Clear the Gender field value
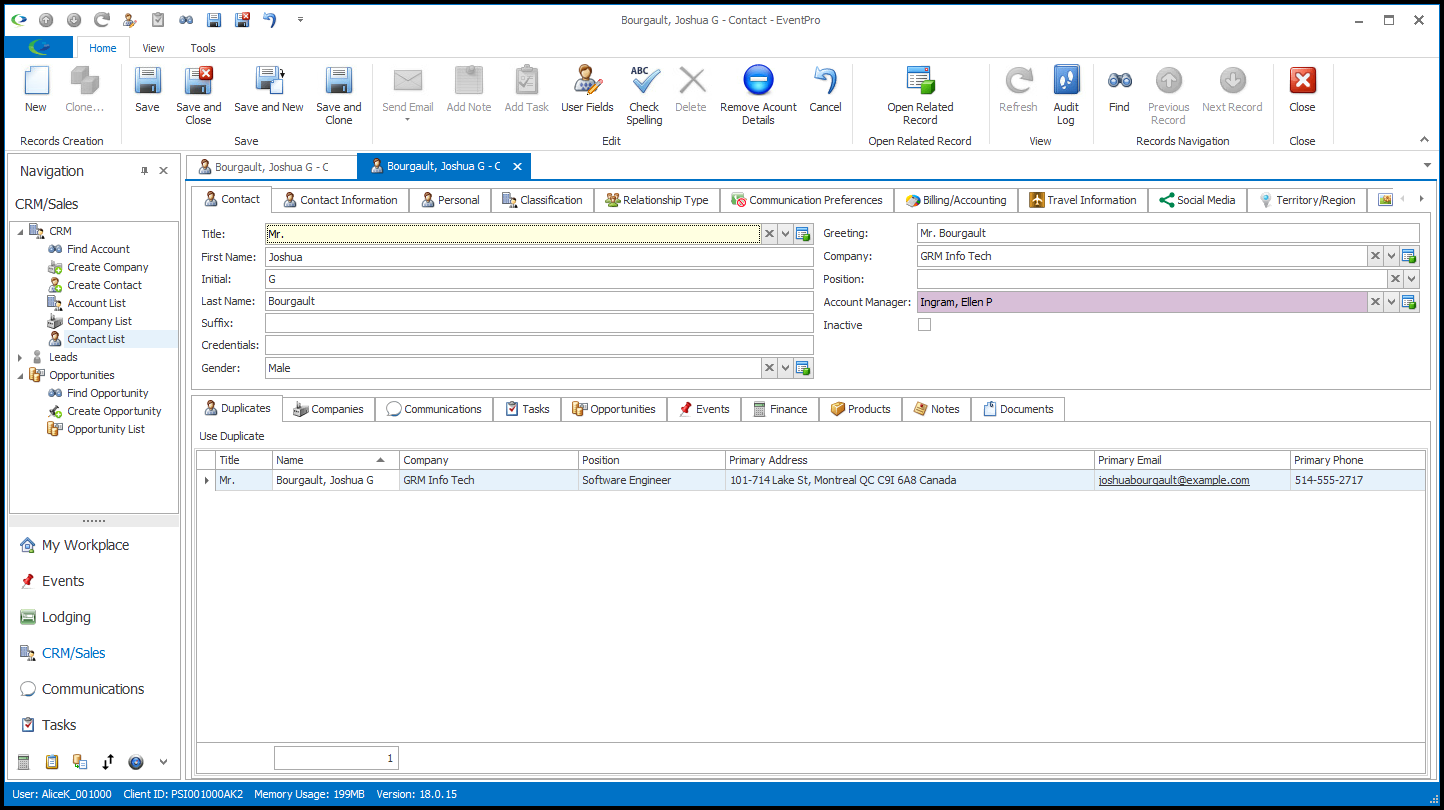This screenshot has width=1444, height=810. [769, 368]
